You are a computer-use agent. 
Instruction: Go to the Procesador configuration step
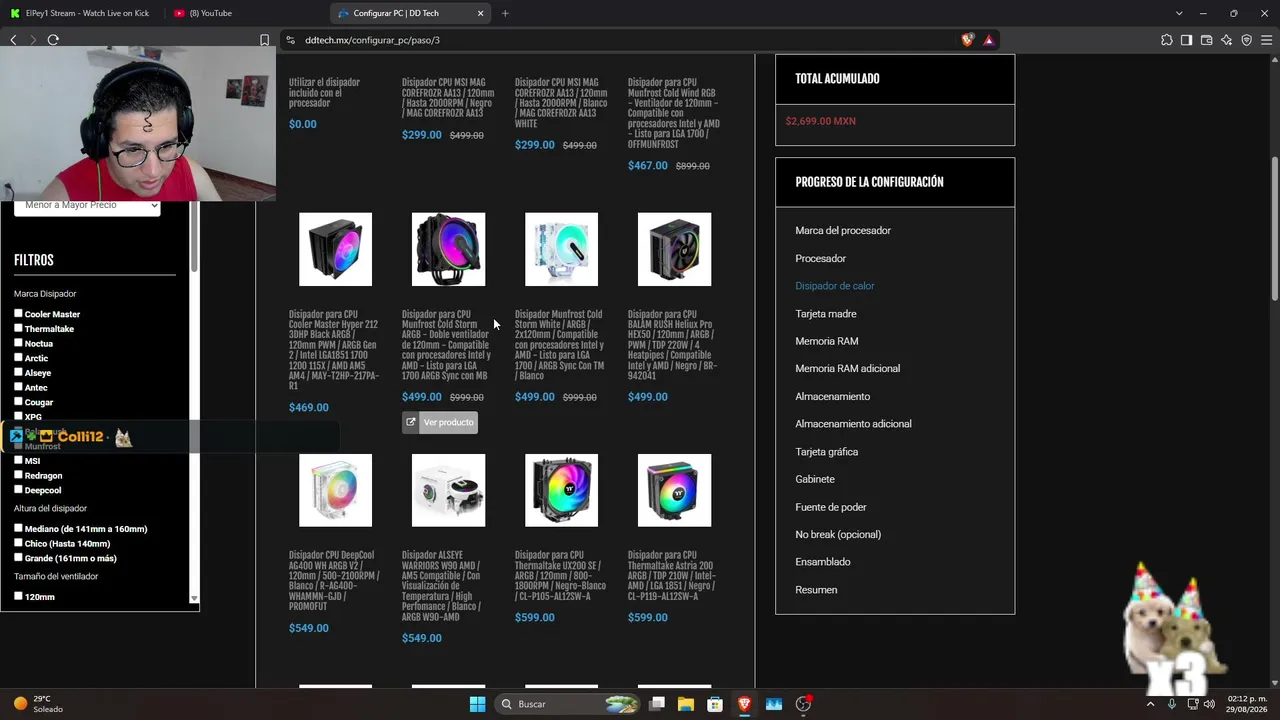821,258
